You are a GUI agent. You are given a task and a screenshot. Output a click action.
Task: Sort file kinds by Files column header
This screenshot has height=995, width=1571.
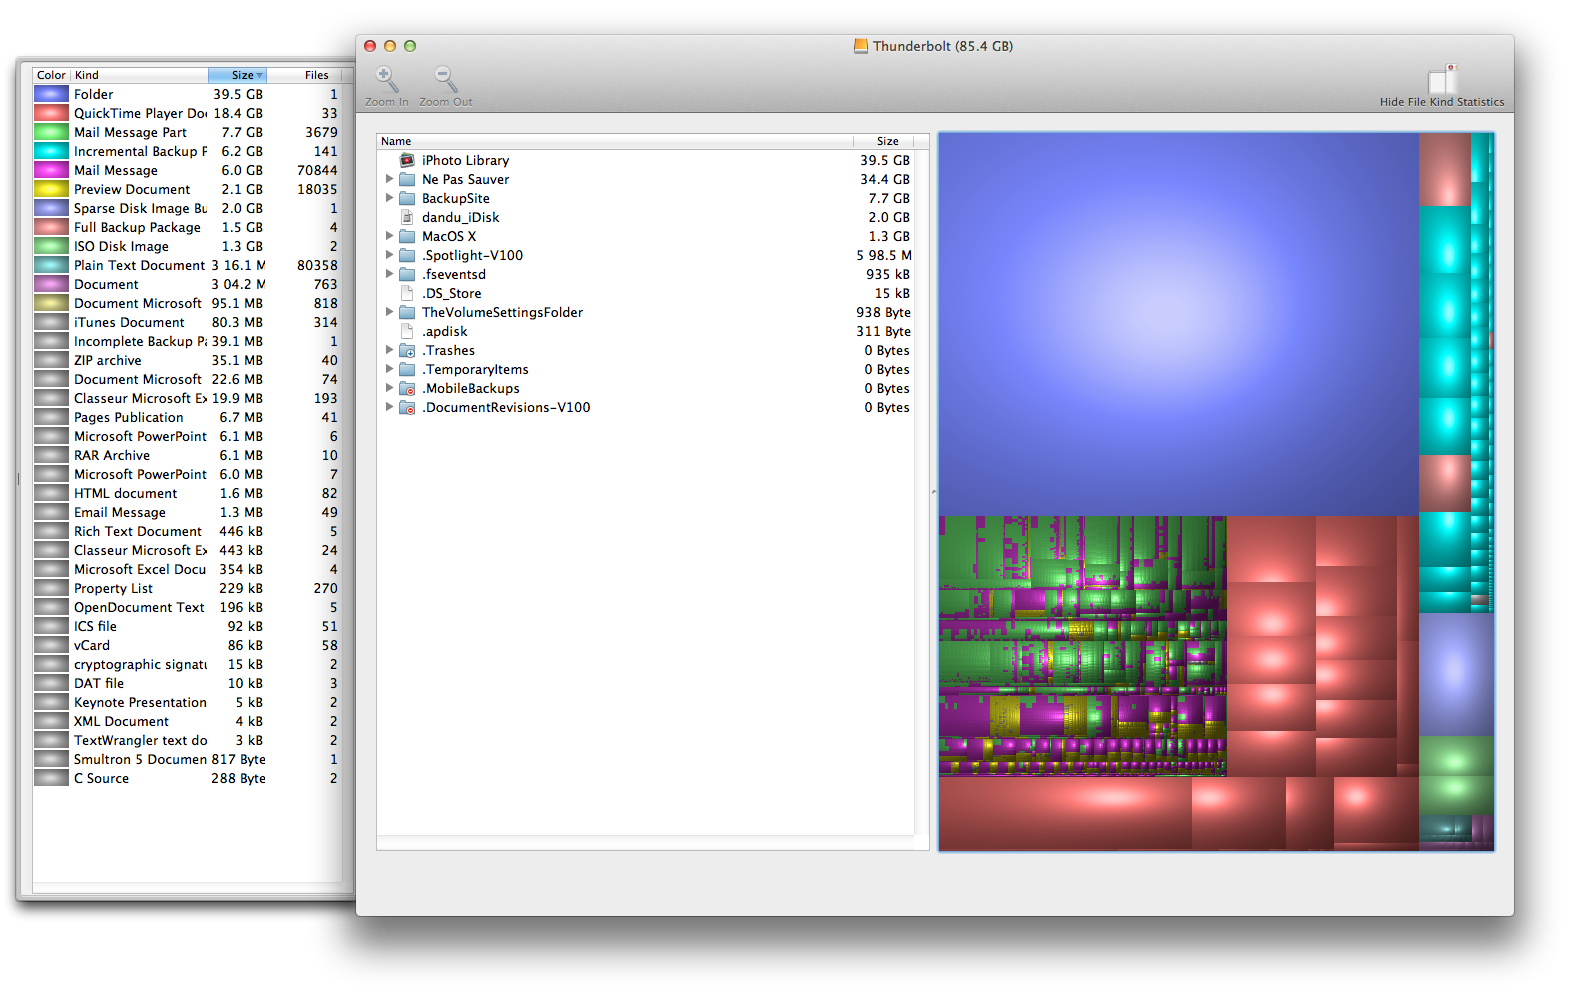point(316,75)
